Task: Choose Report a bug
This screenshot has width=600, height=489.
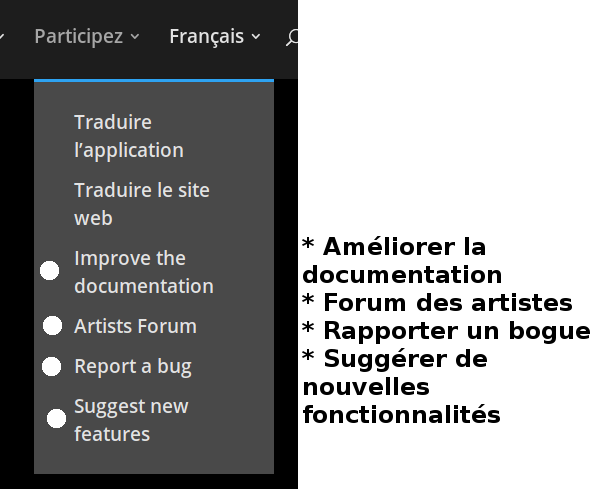Action: (x=132, y=366)
